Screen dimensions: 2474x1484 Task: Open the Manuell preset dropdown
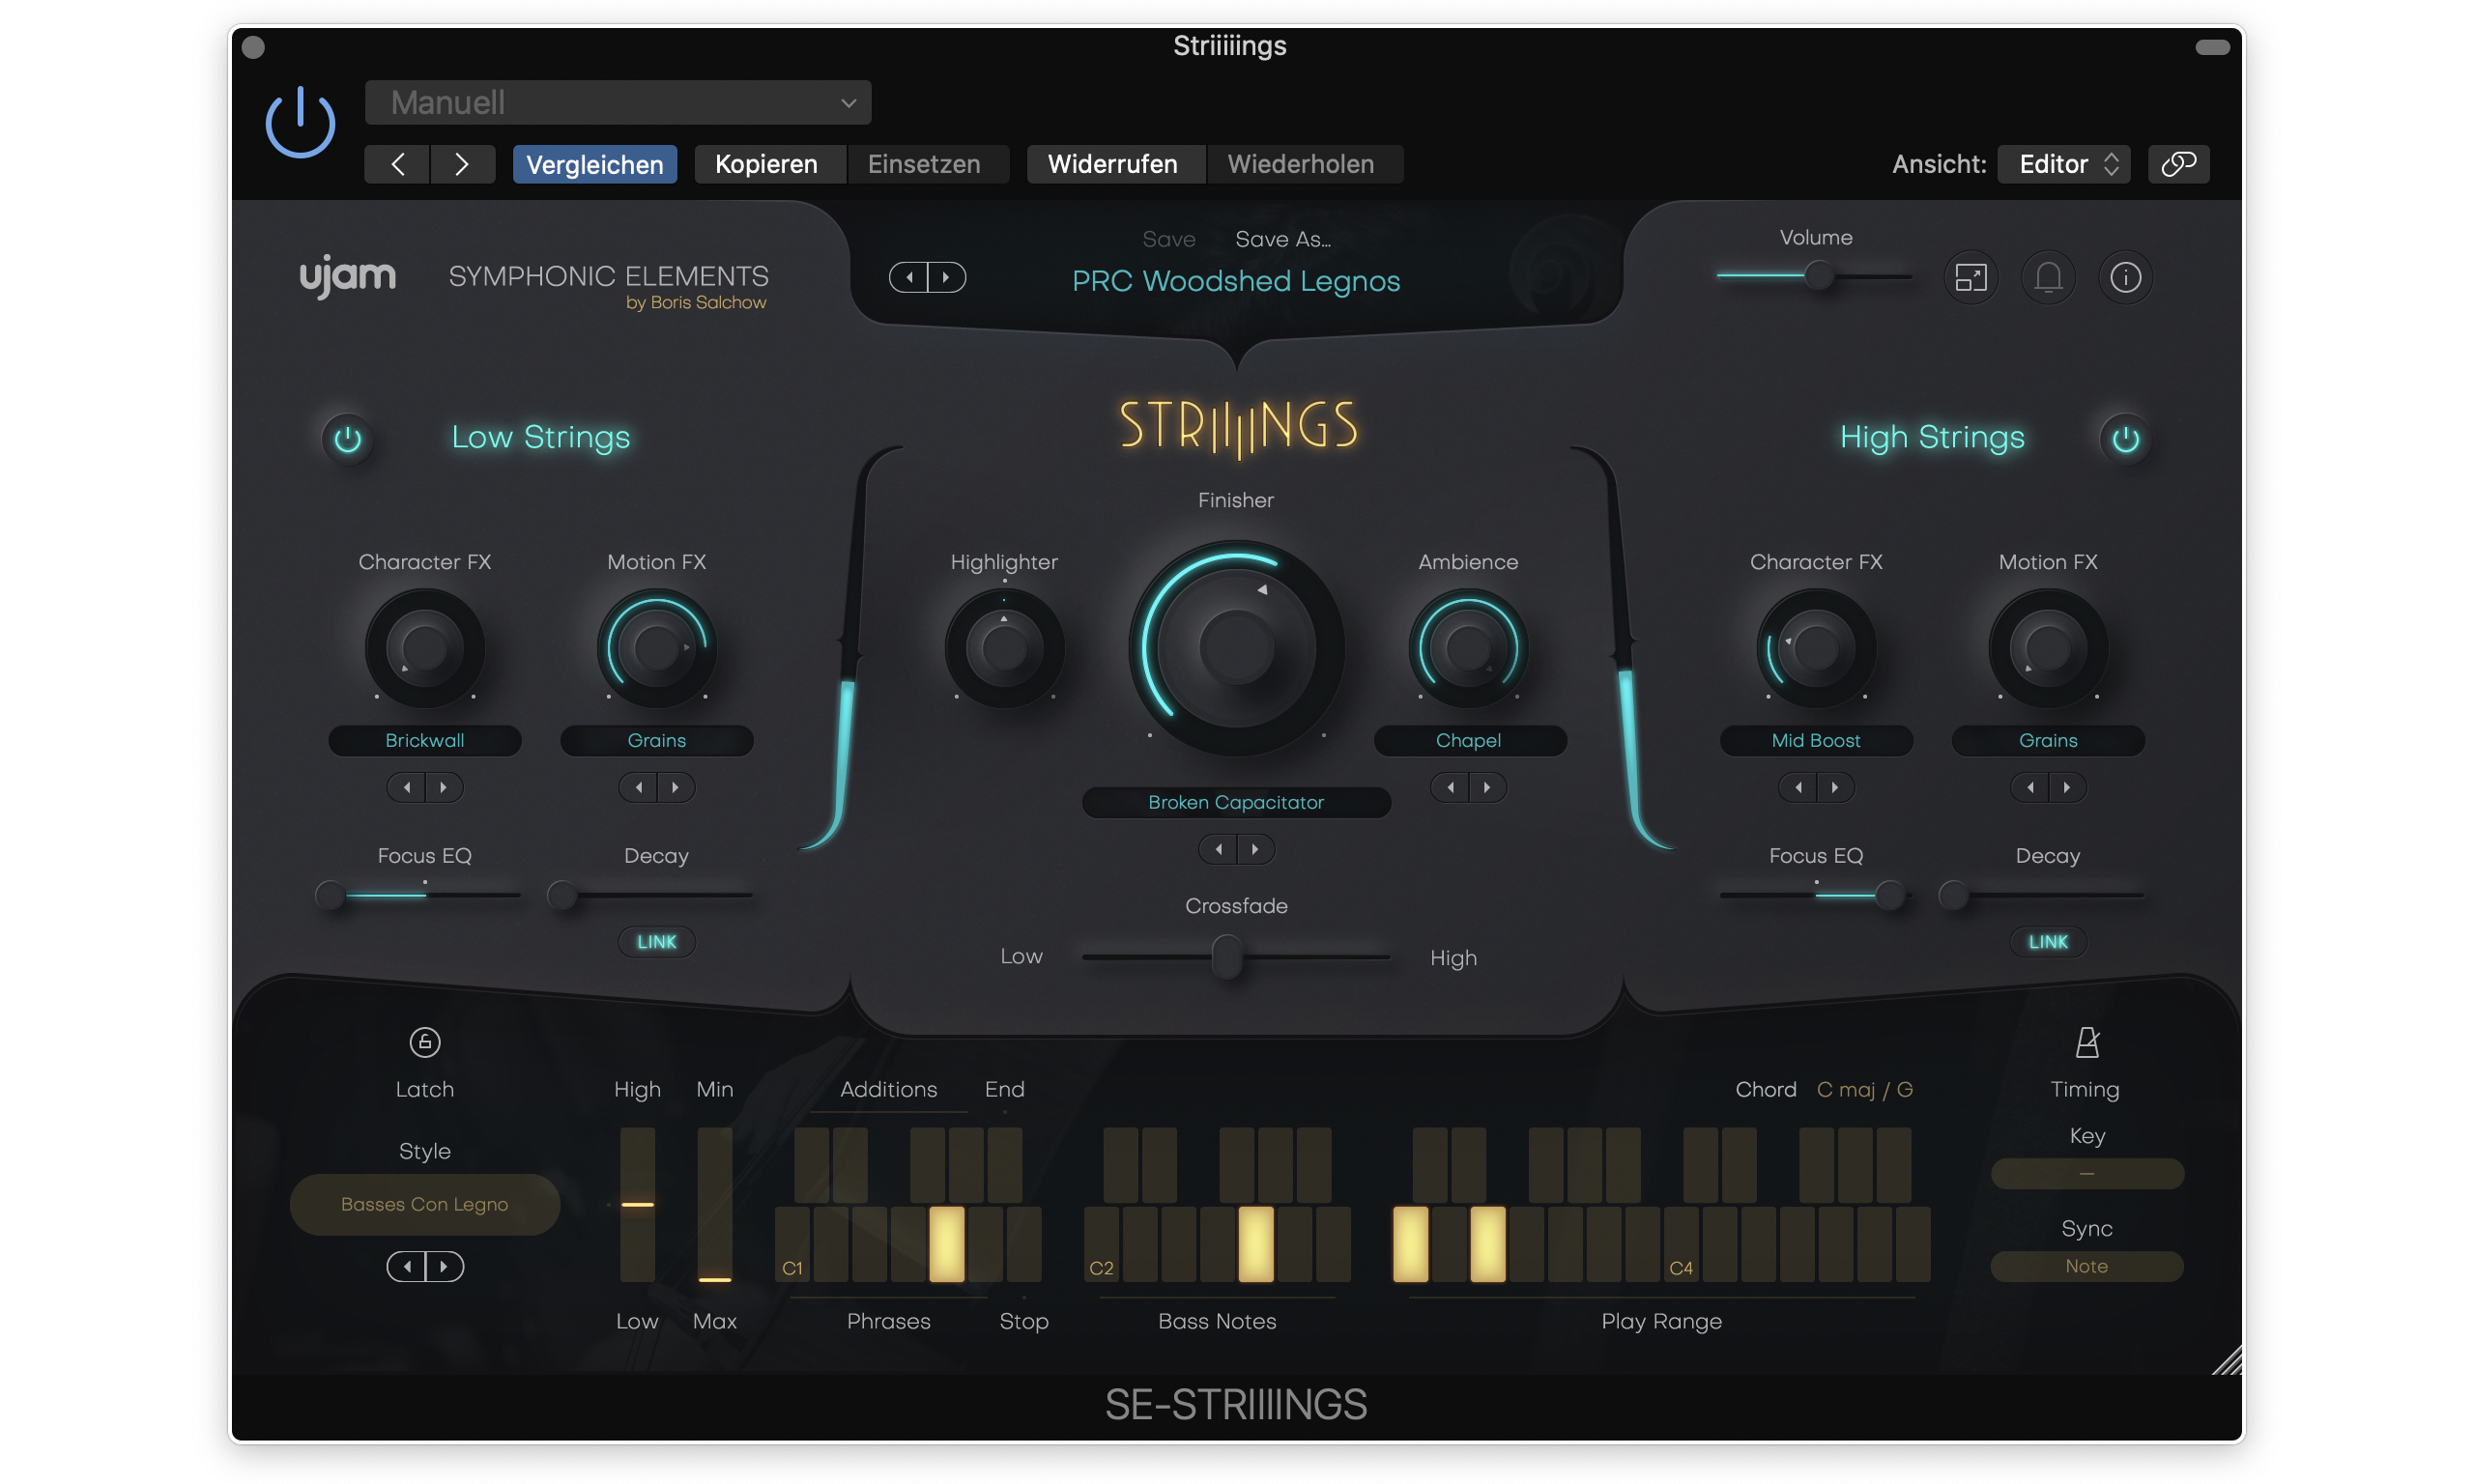coord(617,102)
